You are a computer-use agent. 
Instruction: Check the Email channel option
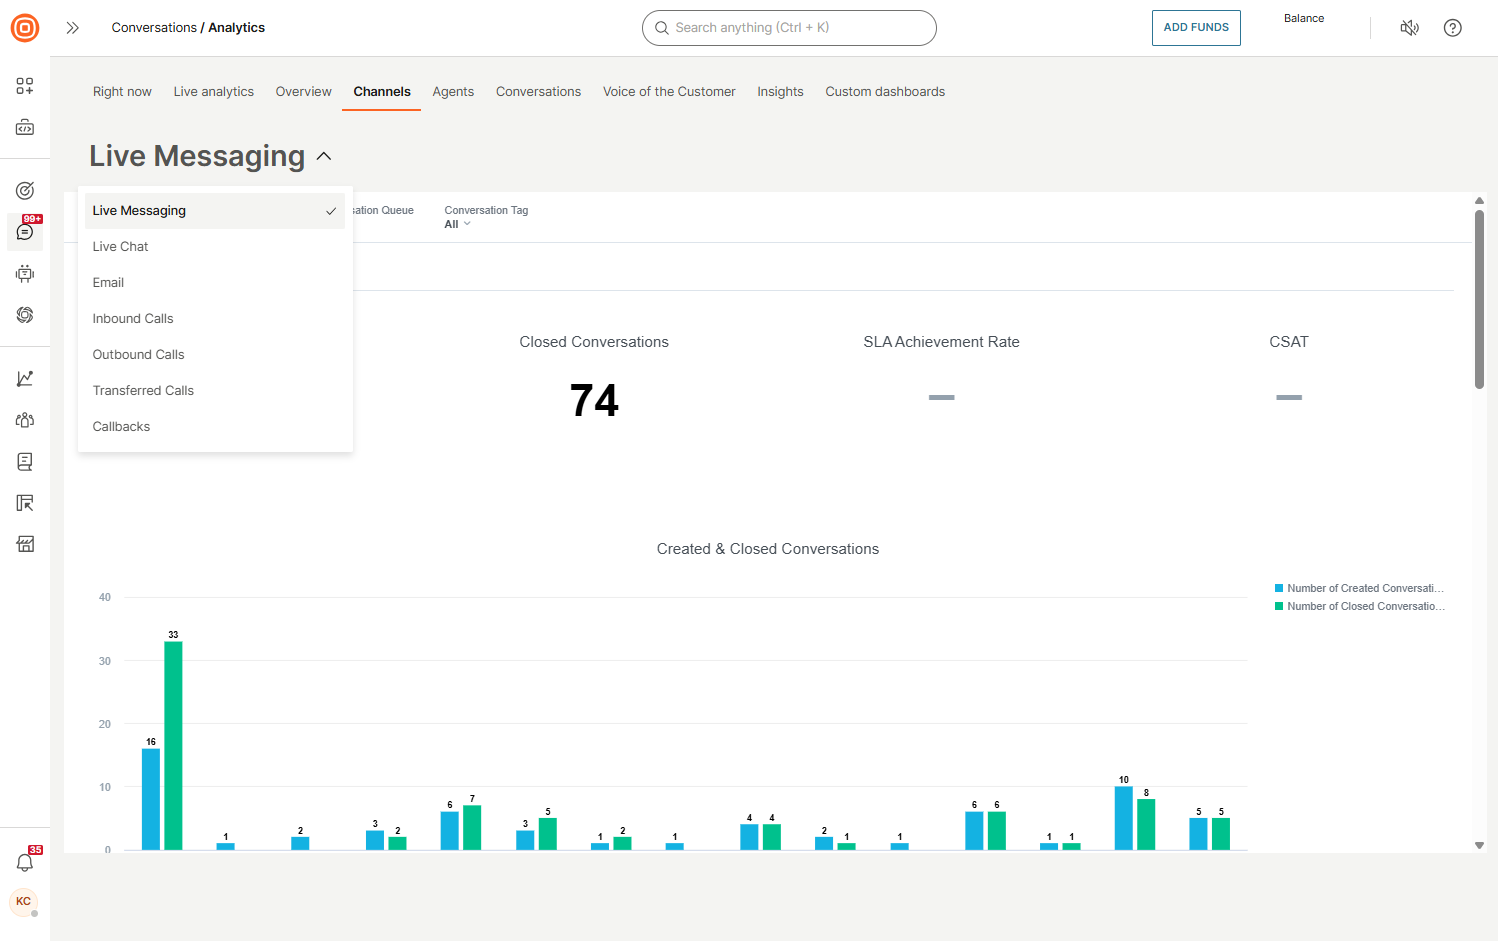(108, 282)
